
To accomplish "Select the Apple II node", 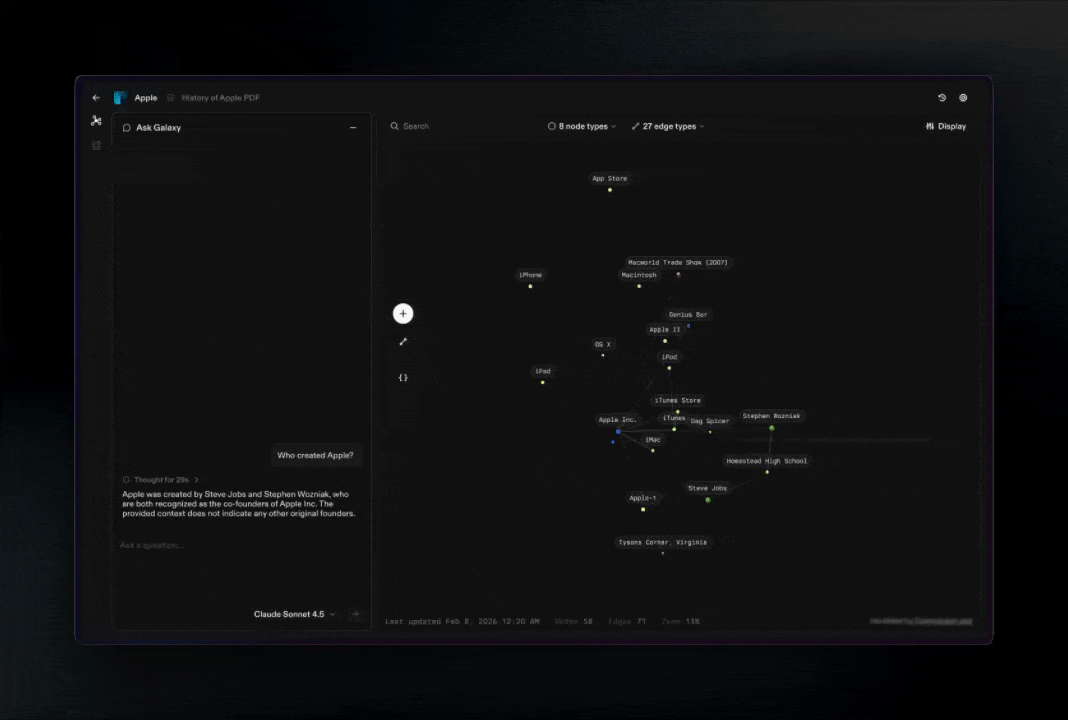I will 665,330.
